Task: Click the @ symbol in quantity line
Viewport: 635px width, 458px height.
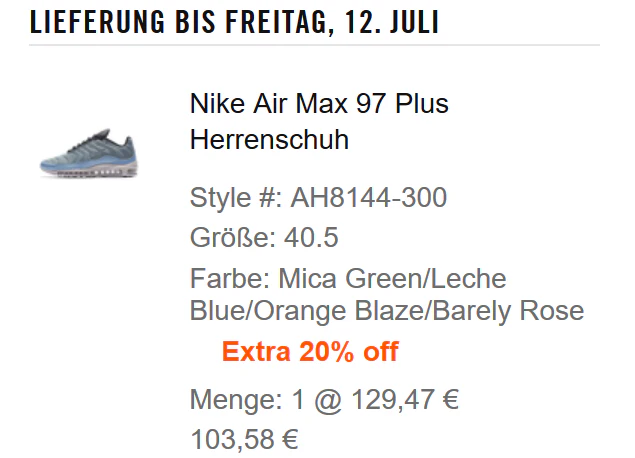Action: tap(328, 400)
